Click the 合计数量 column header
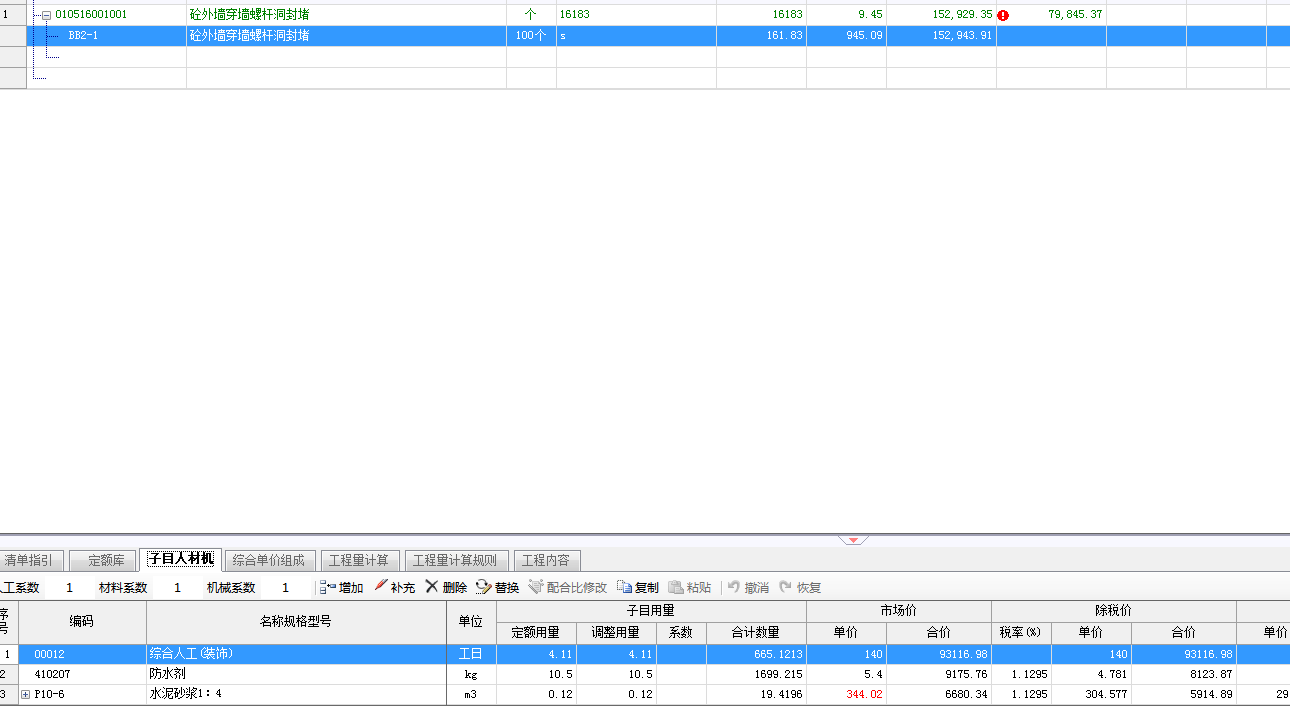 [x=756, y=633]
